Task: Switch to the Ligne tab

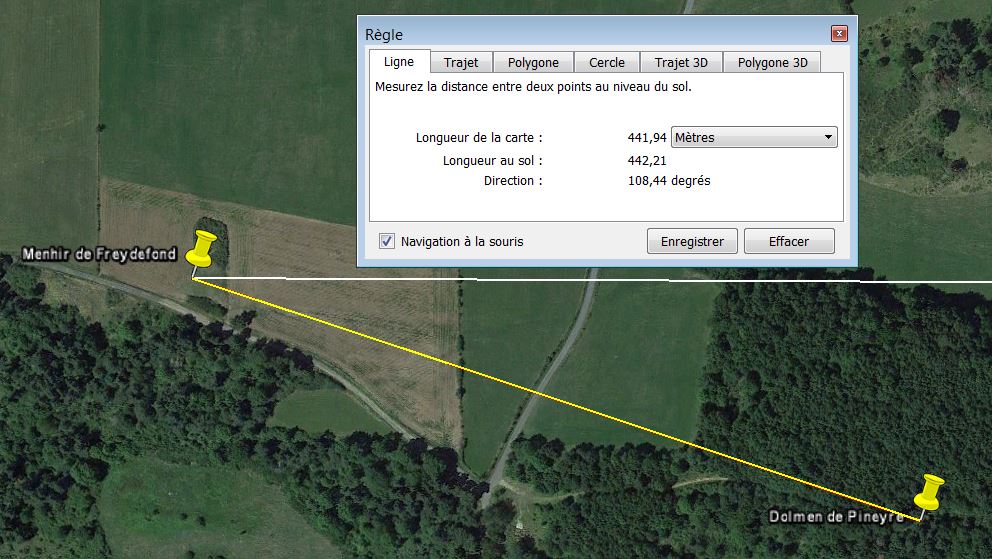Action: coord(399,62)
